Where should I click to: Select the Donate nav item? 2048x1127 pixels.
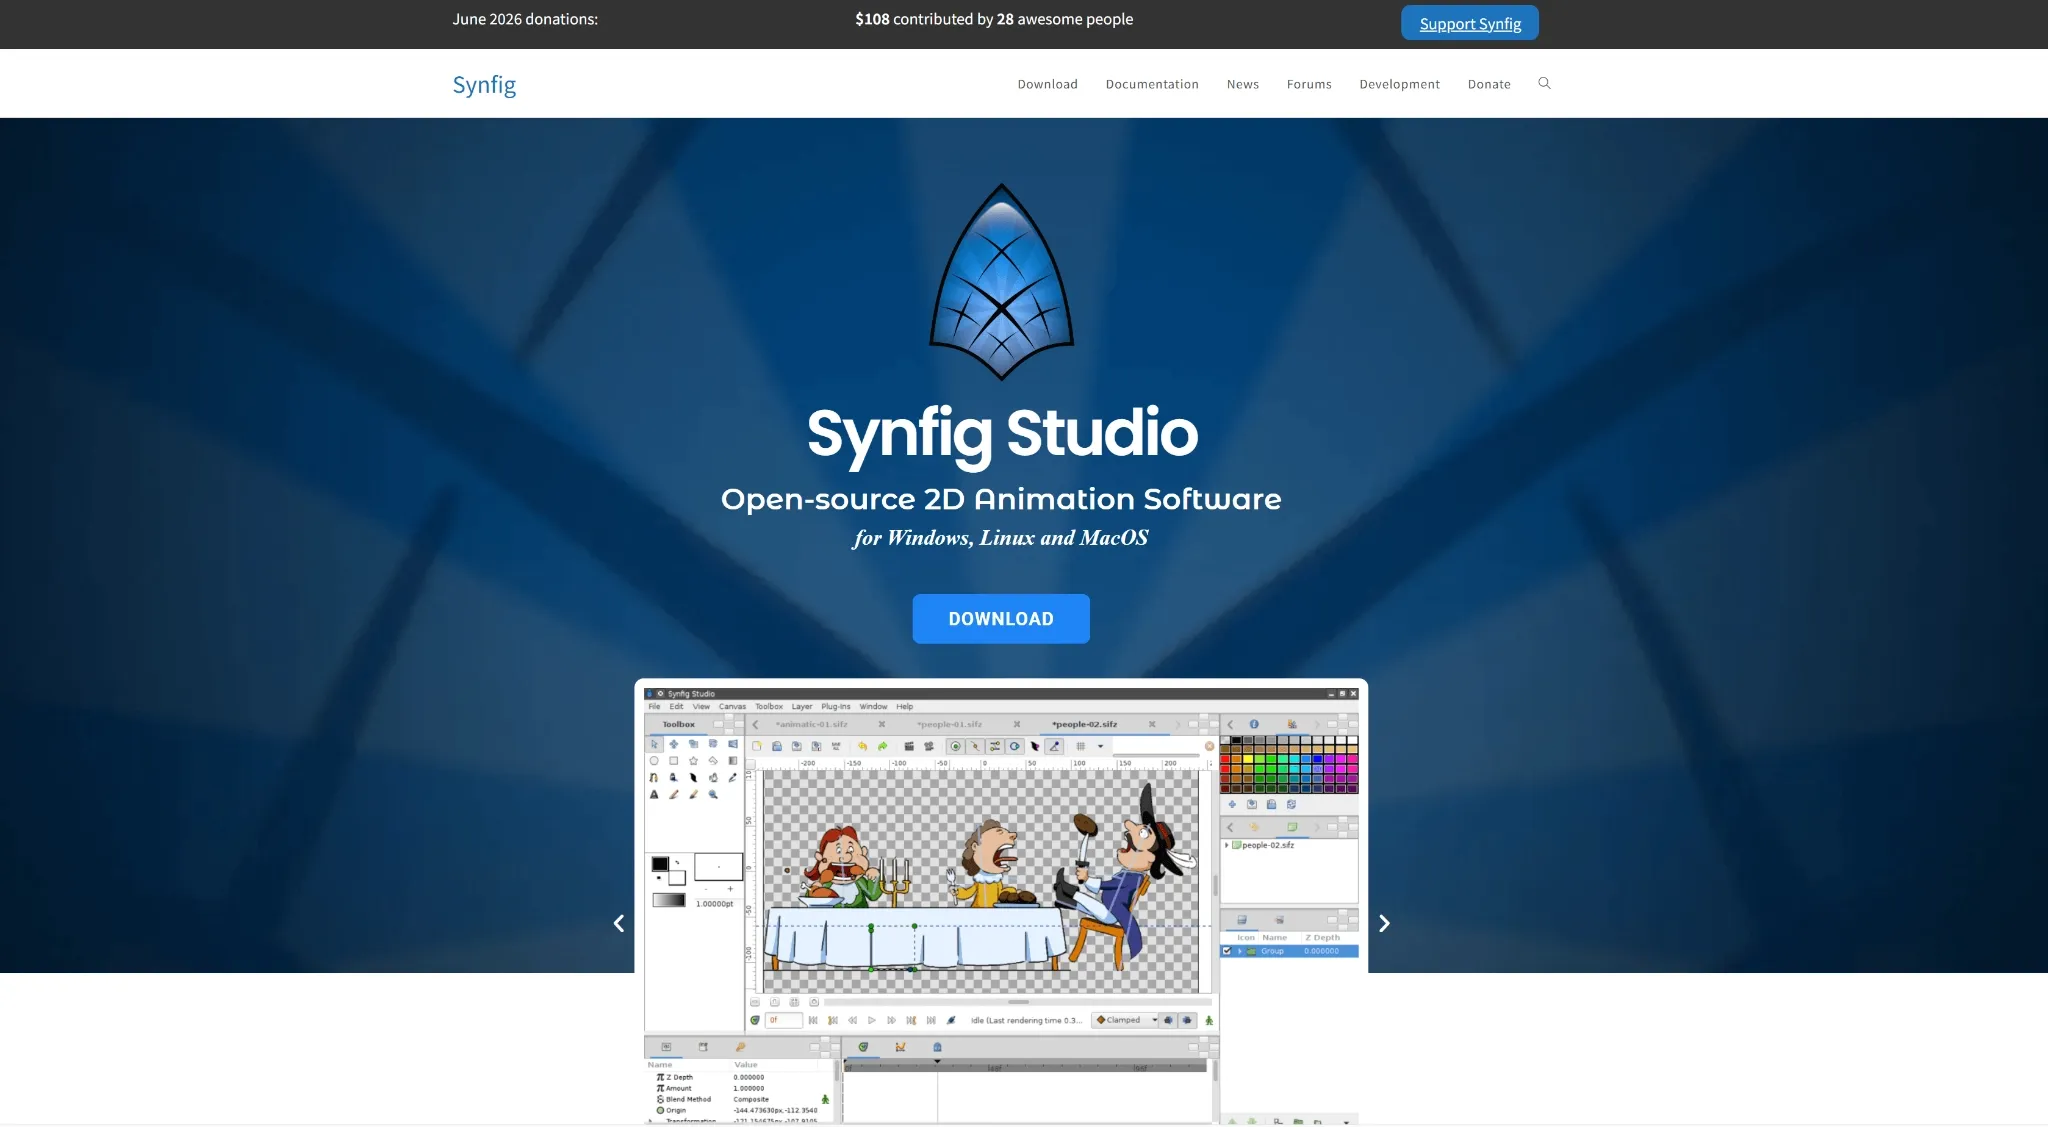click(1489, 84)
